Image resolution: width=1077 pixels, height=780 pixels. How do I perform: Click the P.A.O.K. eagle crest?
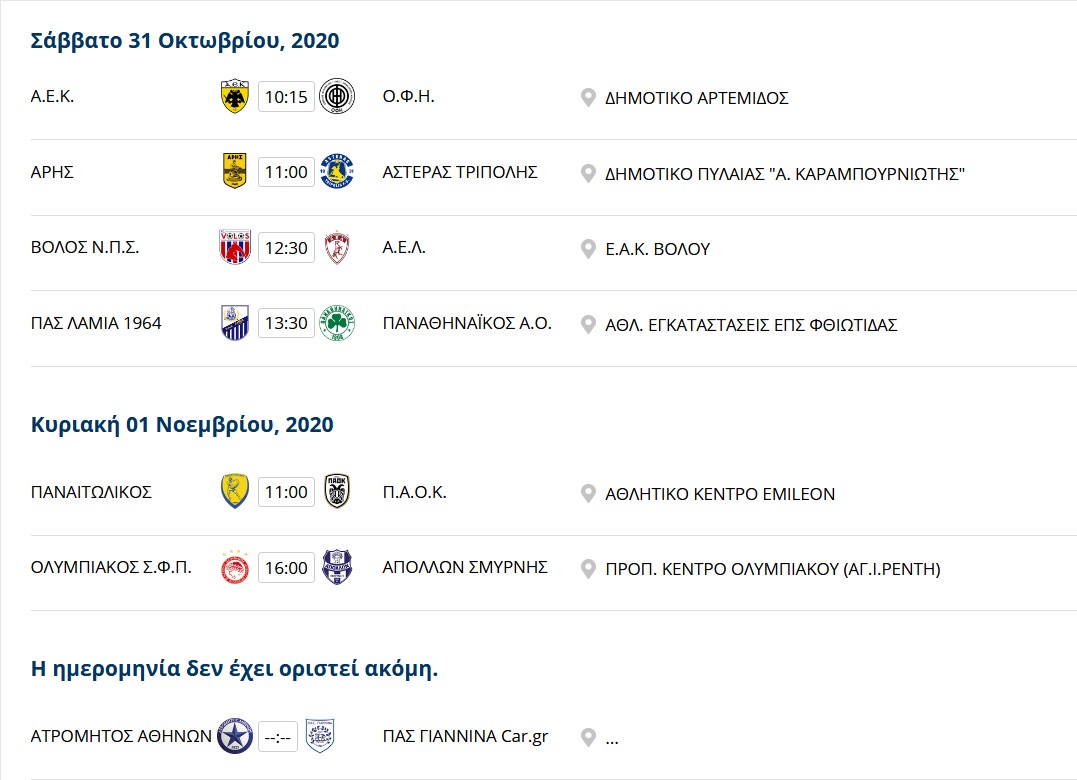(x=337, y=492)
